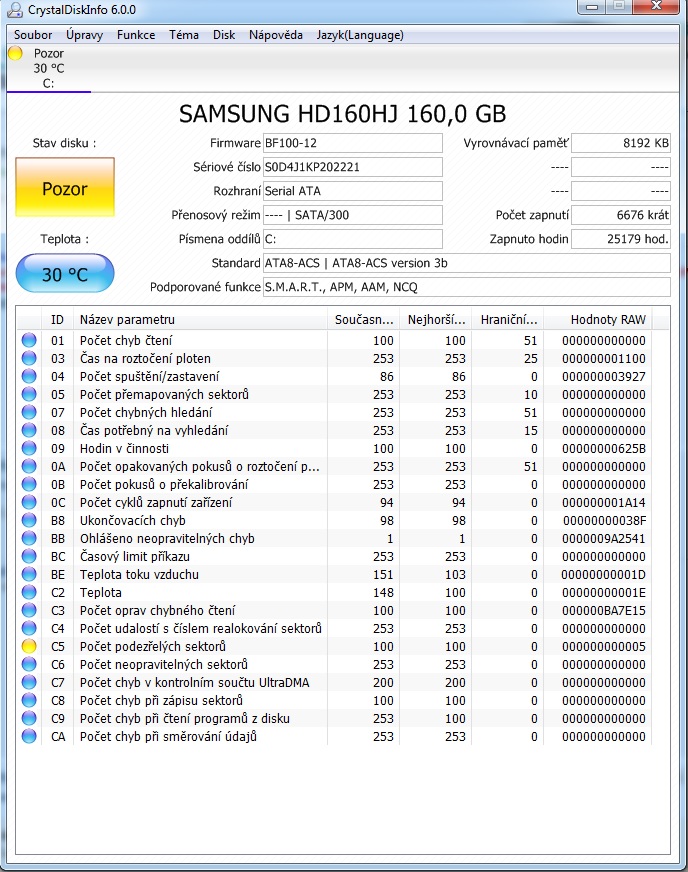Click the blue status dot for row BE
688x872 pixels.
point(29,574)
